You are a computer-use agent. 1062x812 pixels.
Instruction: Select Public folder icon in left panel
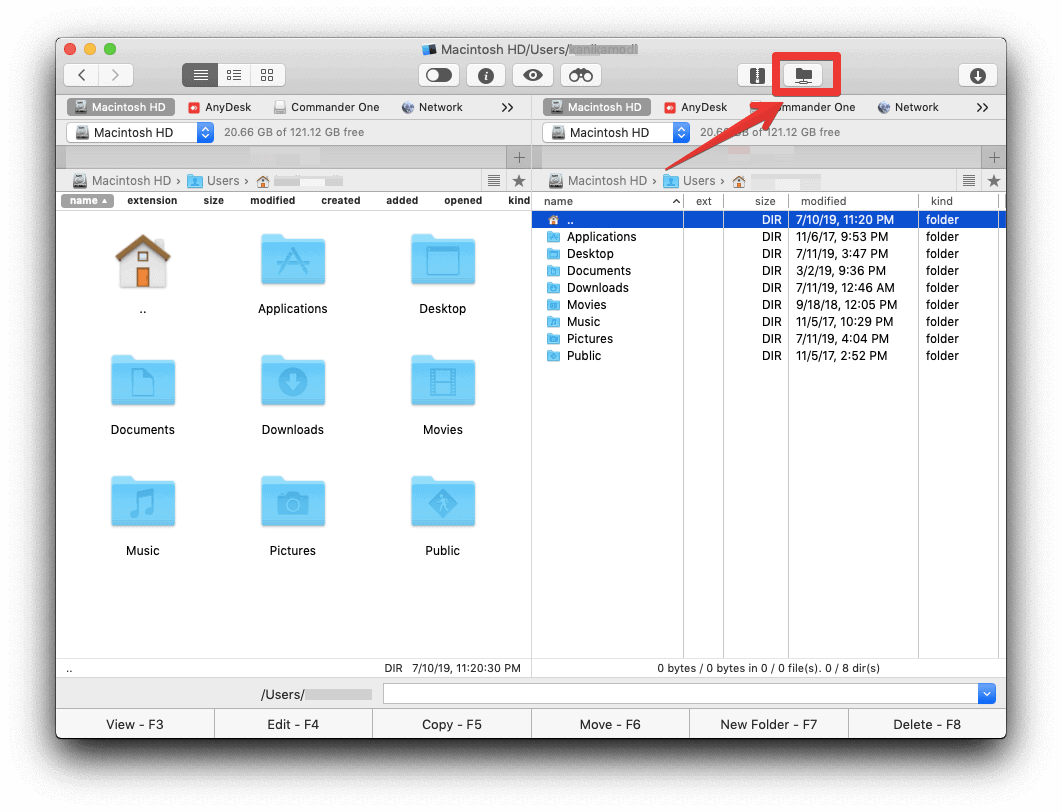coord(443,502)
